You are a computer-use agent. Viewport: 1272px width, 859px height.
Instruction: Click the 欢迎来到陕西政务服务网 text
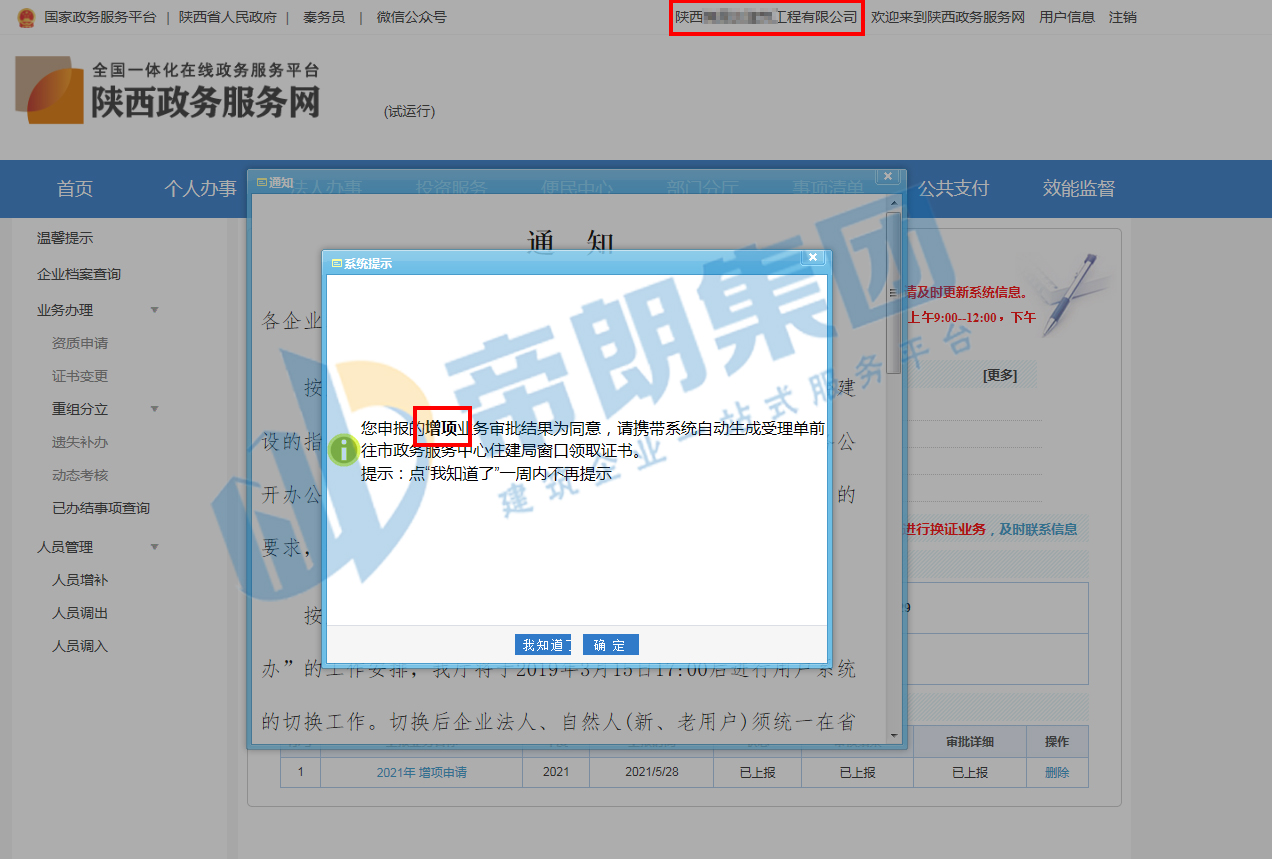[948, 17]
